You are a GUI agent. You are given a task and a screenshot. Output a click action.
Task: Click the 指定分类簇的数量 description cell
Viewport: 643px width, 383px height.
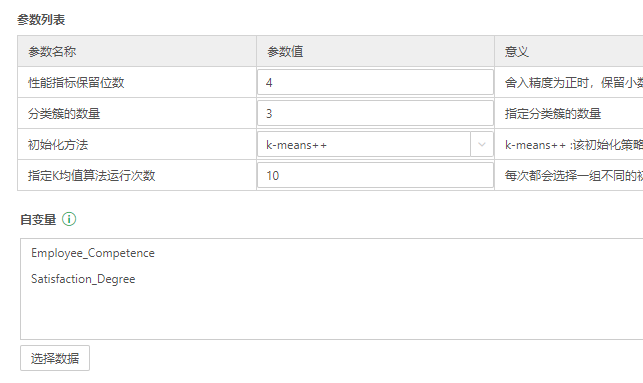pyautogui.click(x=569, y=113)
